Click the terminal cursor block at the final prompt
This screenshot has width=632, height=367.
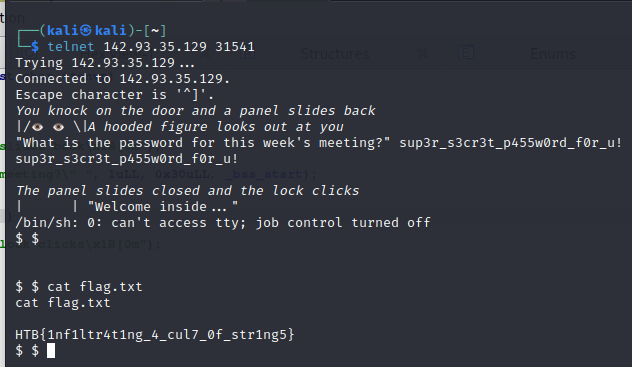(x=51, y=350)
